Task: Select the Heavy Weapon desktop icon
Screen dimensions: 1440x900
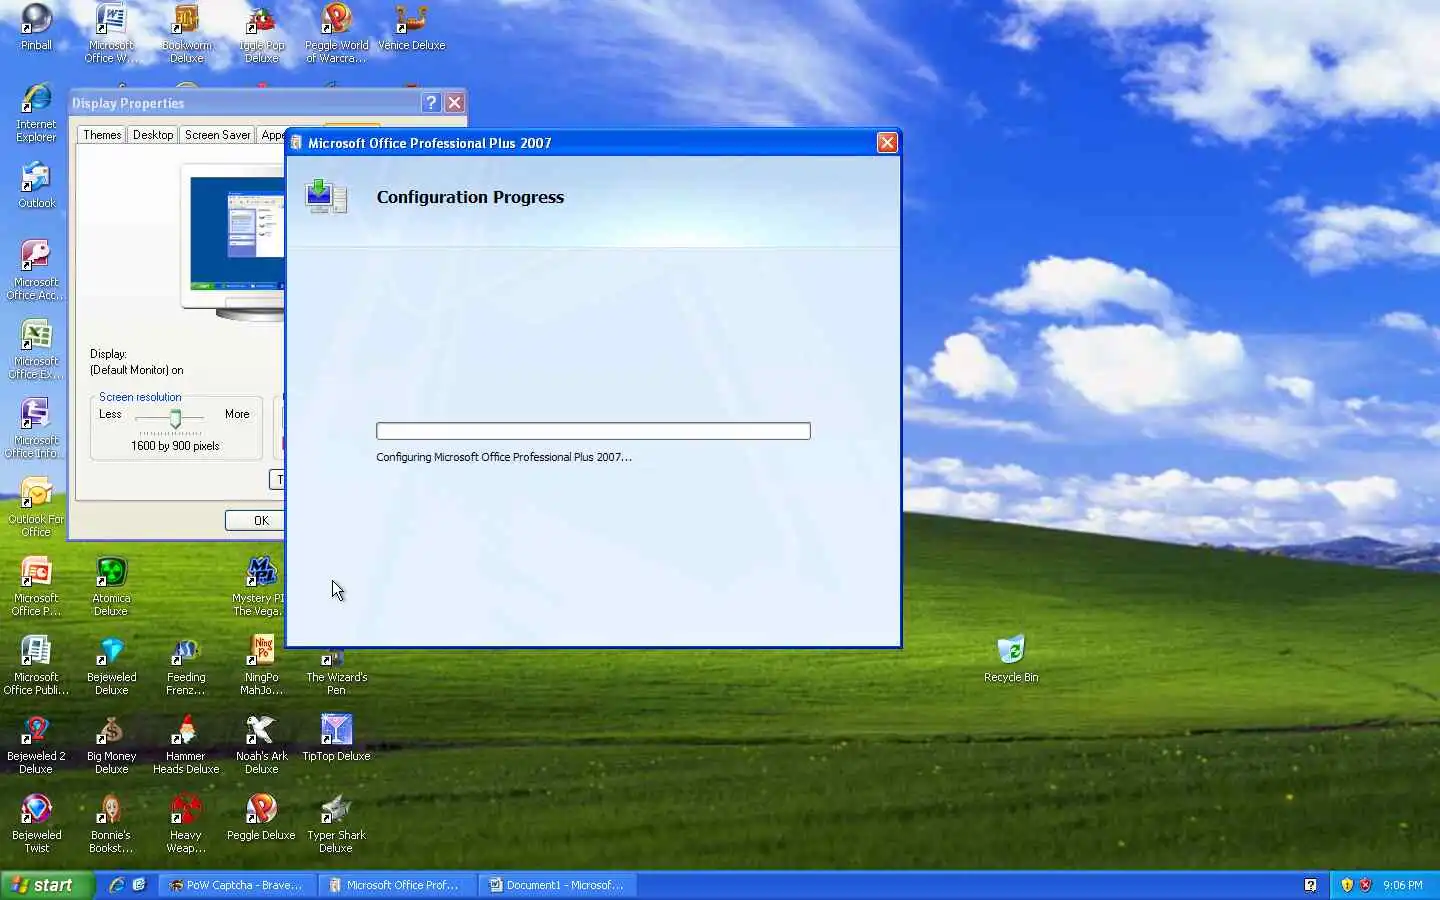Action: (x=186, y=823)
